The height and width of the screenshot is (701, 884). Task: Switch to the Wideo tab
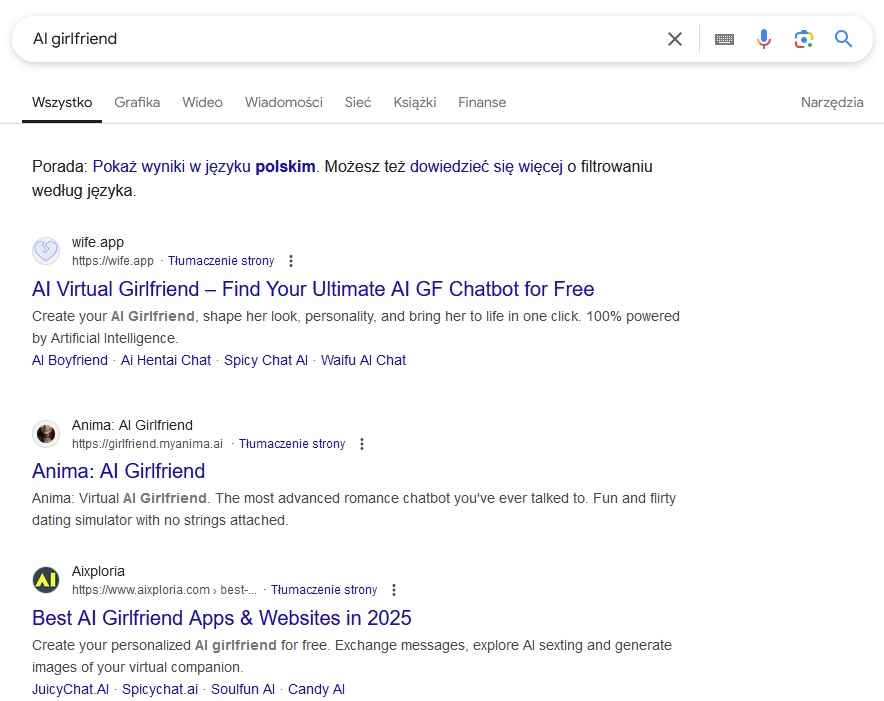point(202,103)
